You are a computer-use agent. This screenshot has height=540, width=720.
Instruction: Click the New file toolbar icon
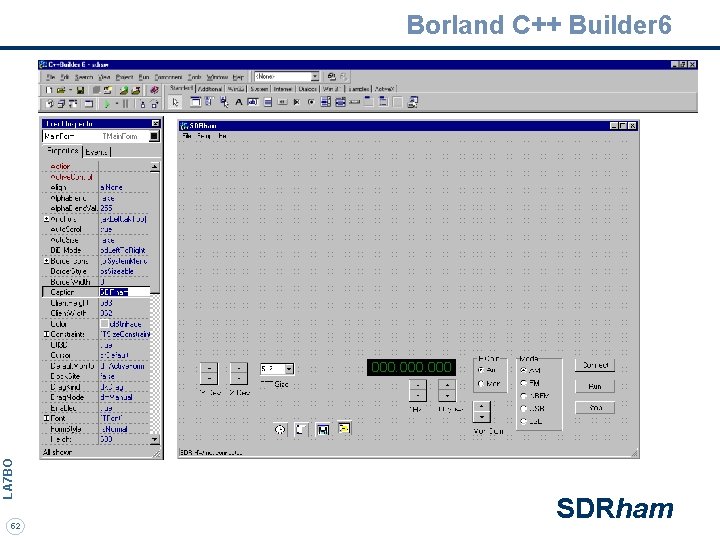49,90
